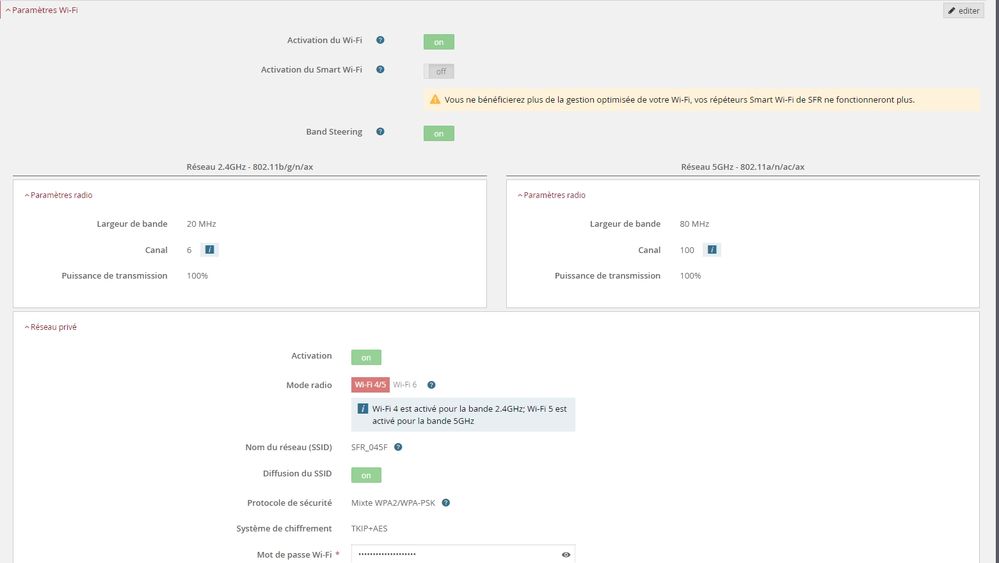Click help icon beside Band Steering

pos(380,132)
